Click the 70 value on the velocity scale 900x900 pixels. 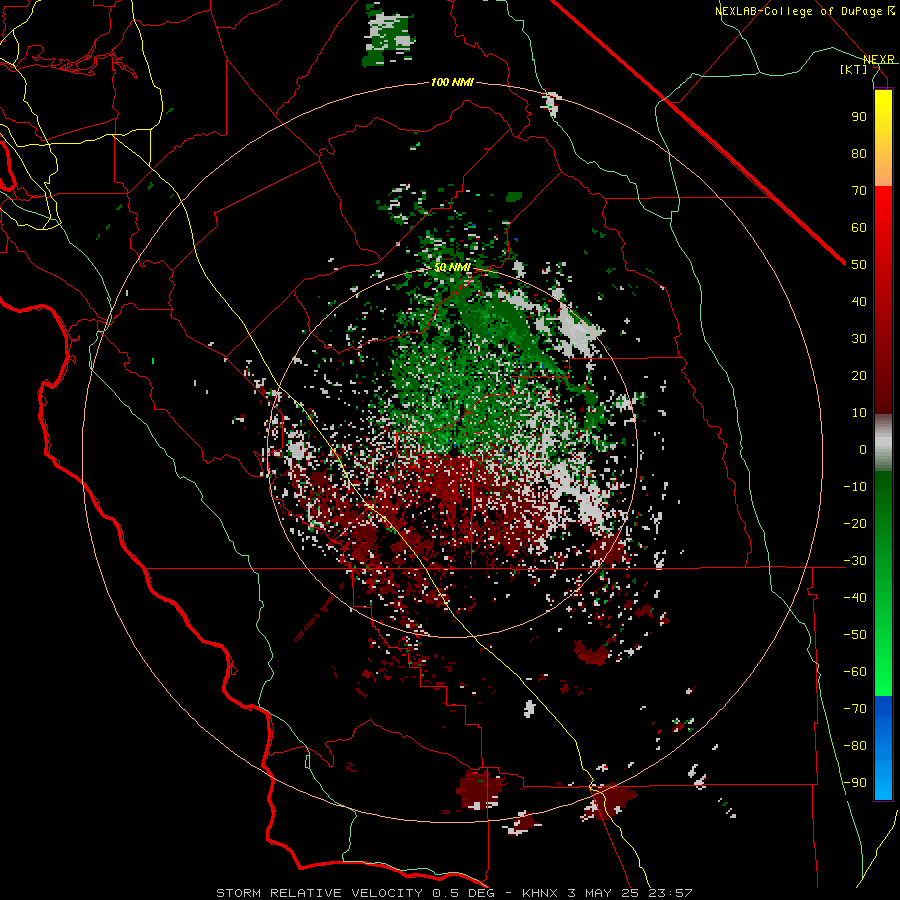click(859, 191)
